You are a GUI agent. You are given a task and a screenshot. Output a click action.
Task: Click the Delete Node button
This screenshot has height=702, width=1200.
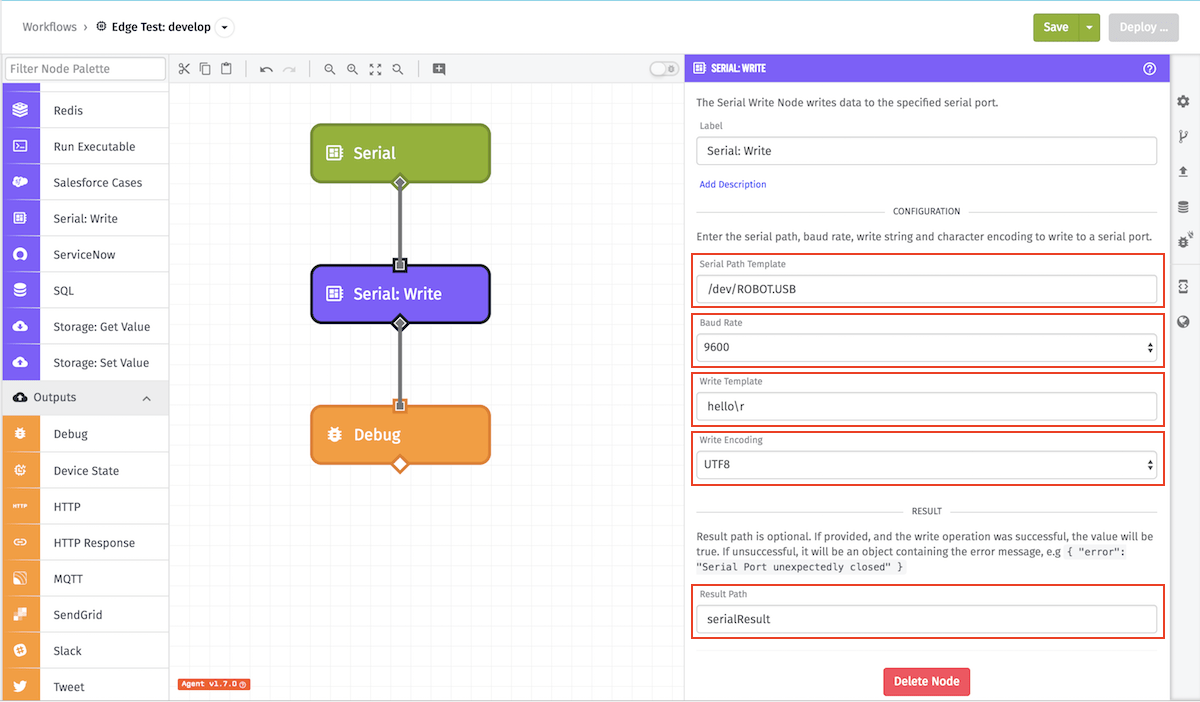(926, 681)
